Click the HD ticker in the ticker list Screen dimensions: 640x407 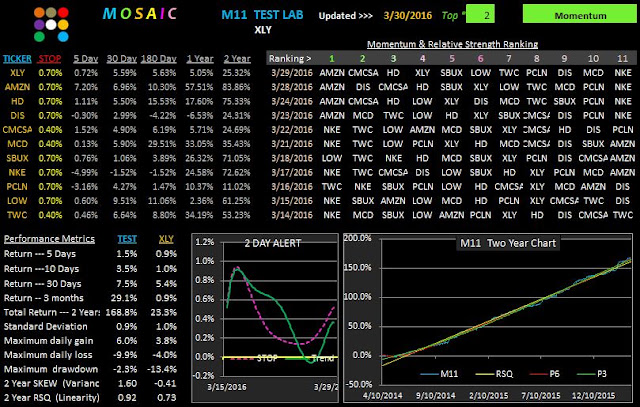(x=17, y=101)
